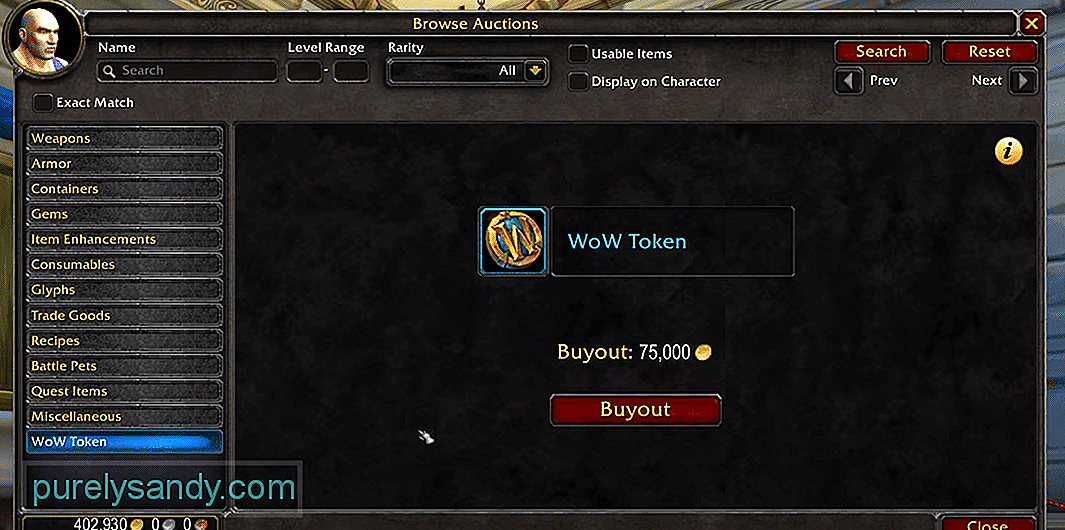Click the minimum level range field
Viewport: 1065px width, 530px height.
pyautogui.click(x=304, y=71)
